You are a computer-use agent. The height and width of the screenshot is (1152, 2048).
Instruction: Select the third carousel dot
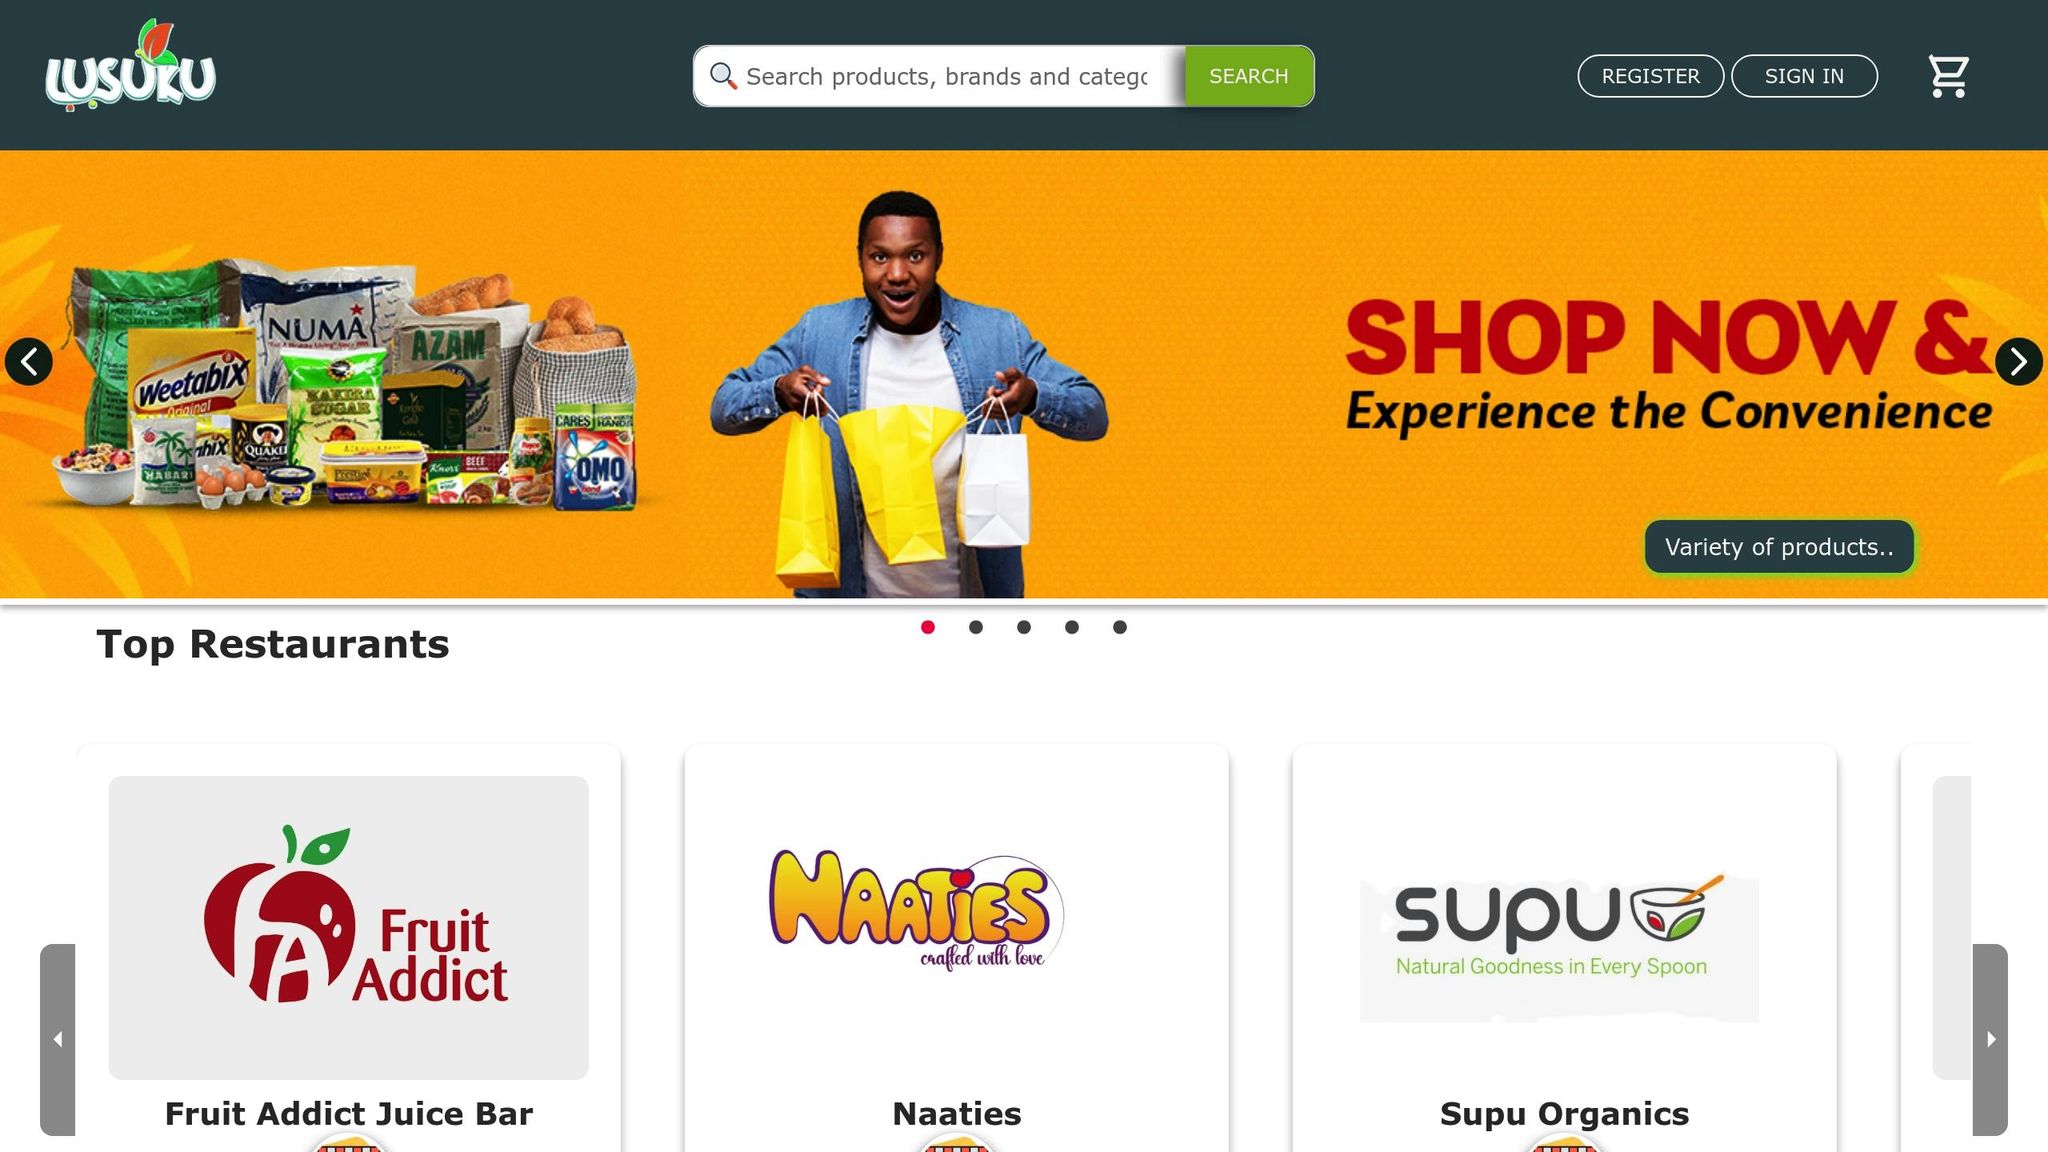click(x=1024, y=627)
